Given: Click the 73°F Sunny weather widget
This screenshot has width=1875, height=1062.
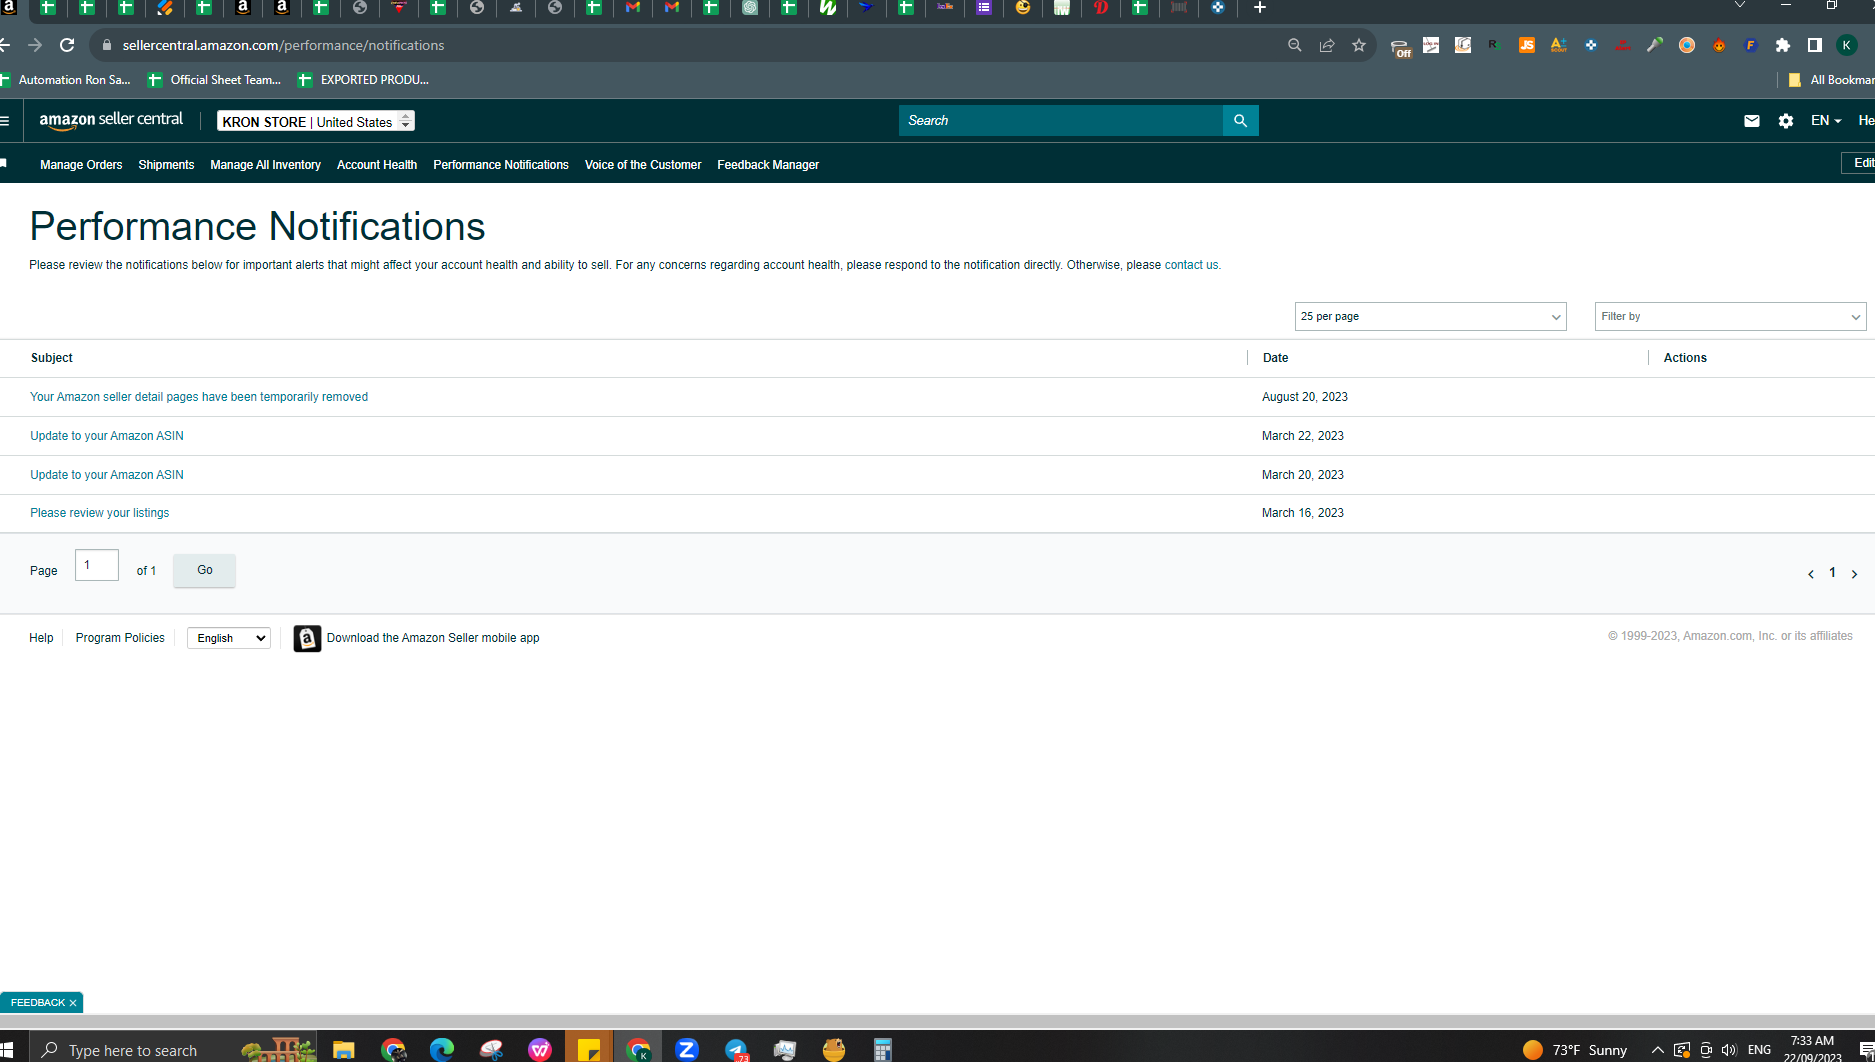Looking at the screenshot, I should coord(1575,1049).
